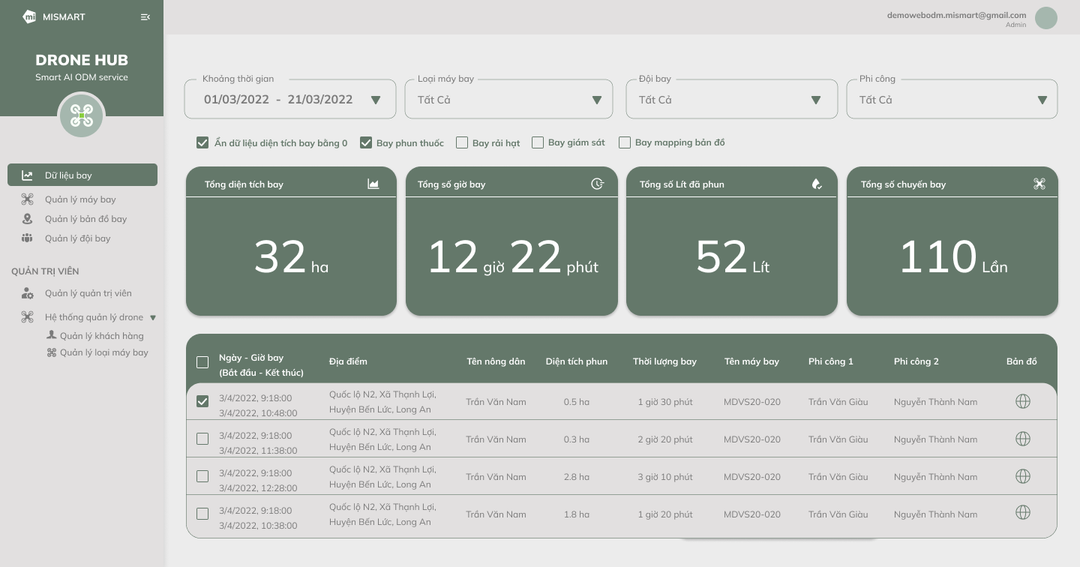Click admin icon beside Quản lý quản trị viên

point(27,293)
